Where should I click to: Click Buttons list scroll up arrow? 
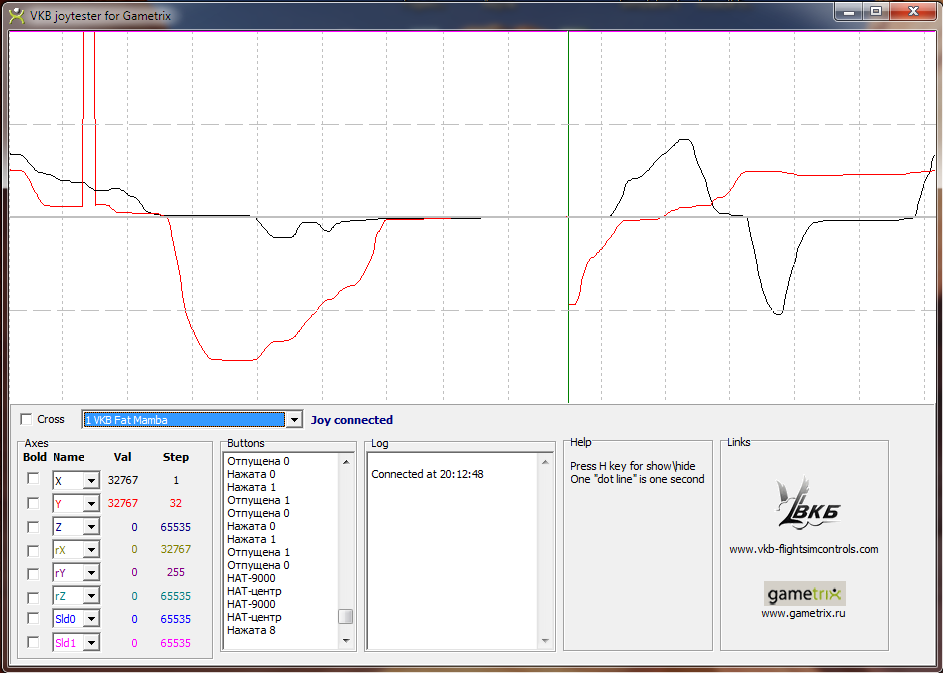click(346, 461)
